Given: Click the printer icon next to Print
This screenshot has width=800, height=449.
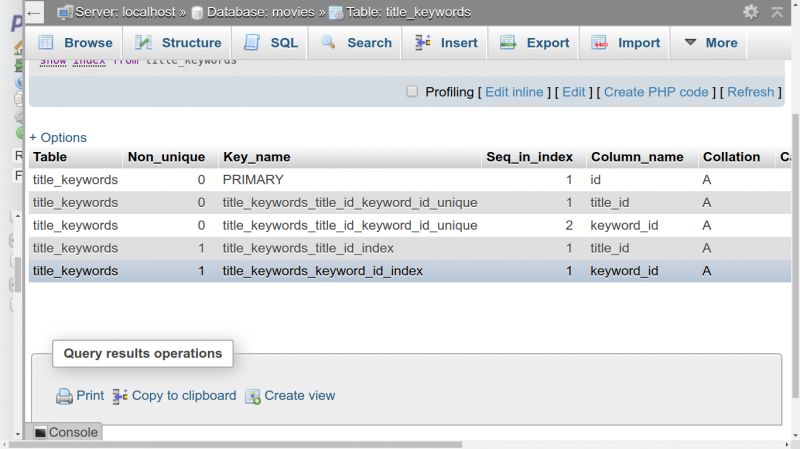Looking at the screenshot, I should pyautogui.click(x=64, y=396).
